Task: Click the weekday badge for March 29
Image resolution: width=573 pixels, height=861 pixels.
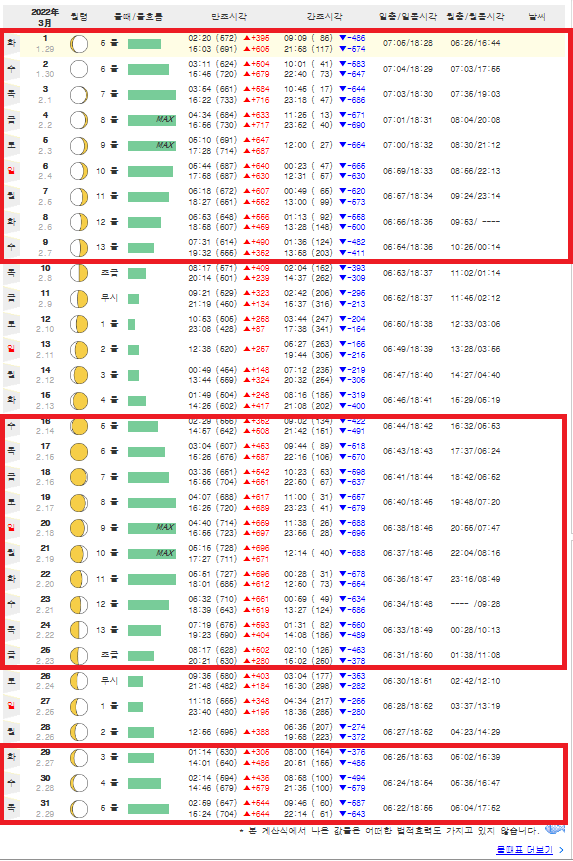Action: point(12,757)
